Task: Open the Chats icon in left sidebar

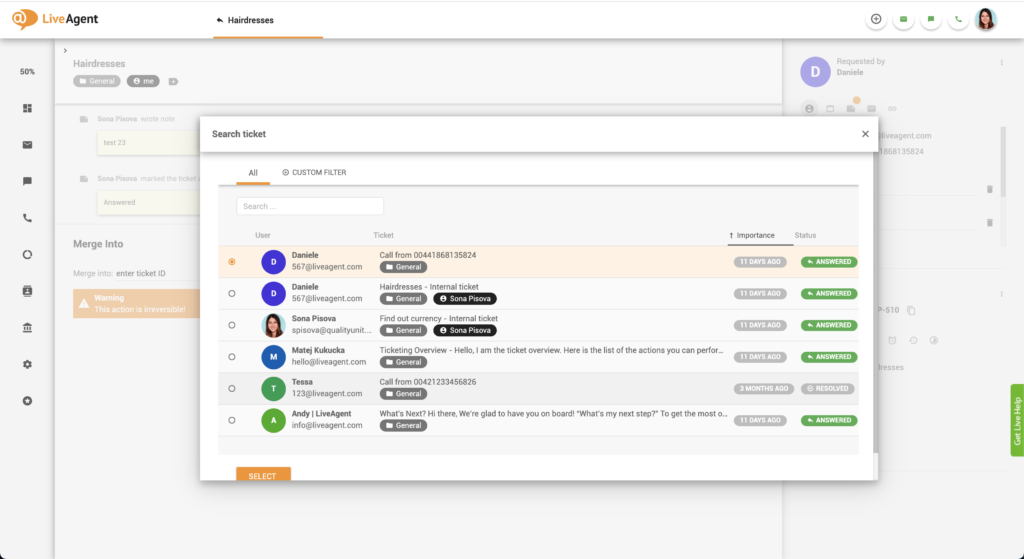Action: coord(27,181)
